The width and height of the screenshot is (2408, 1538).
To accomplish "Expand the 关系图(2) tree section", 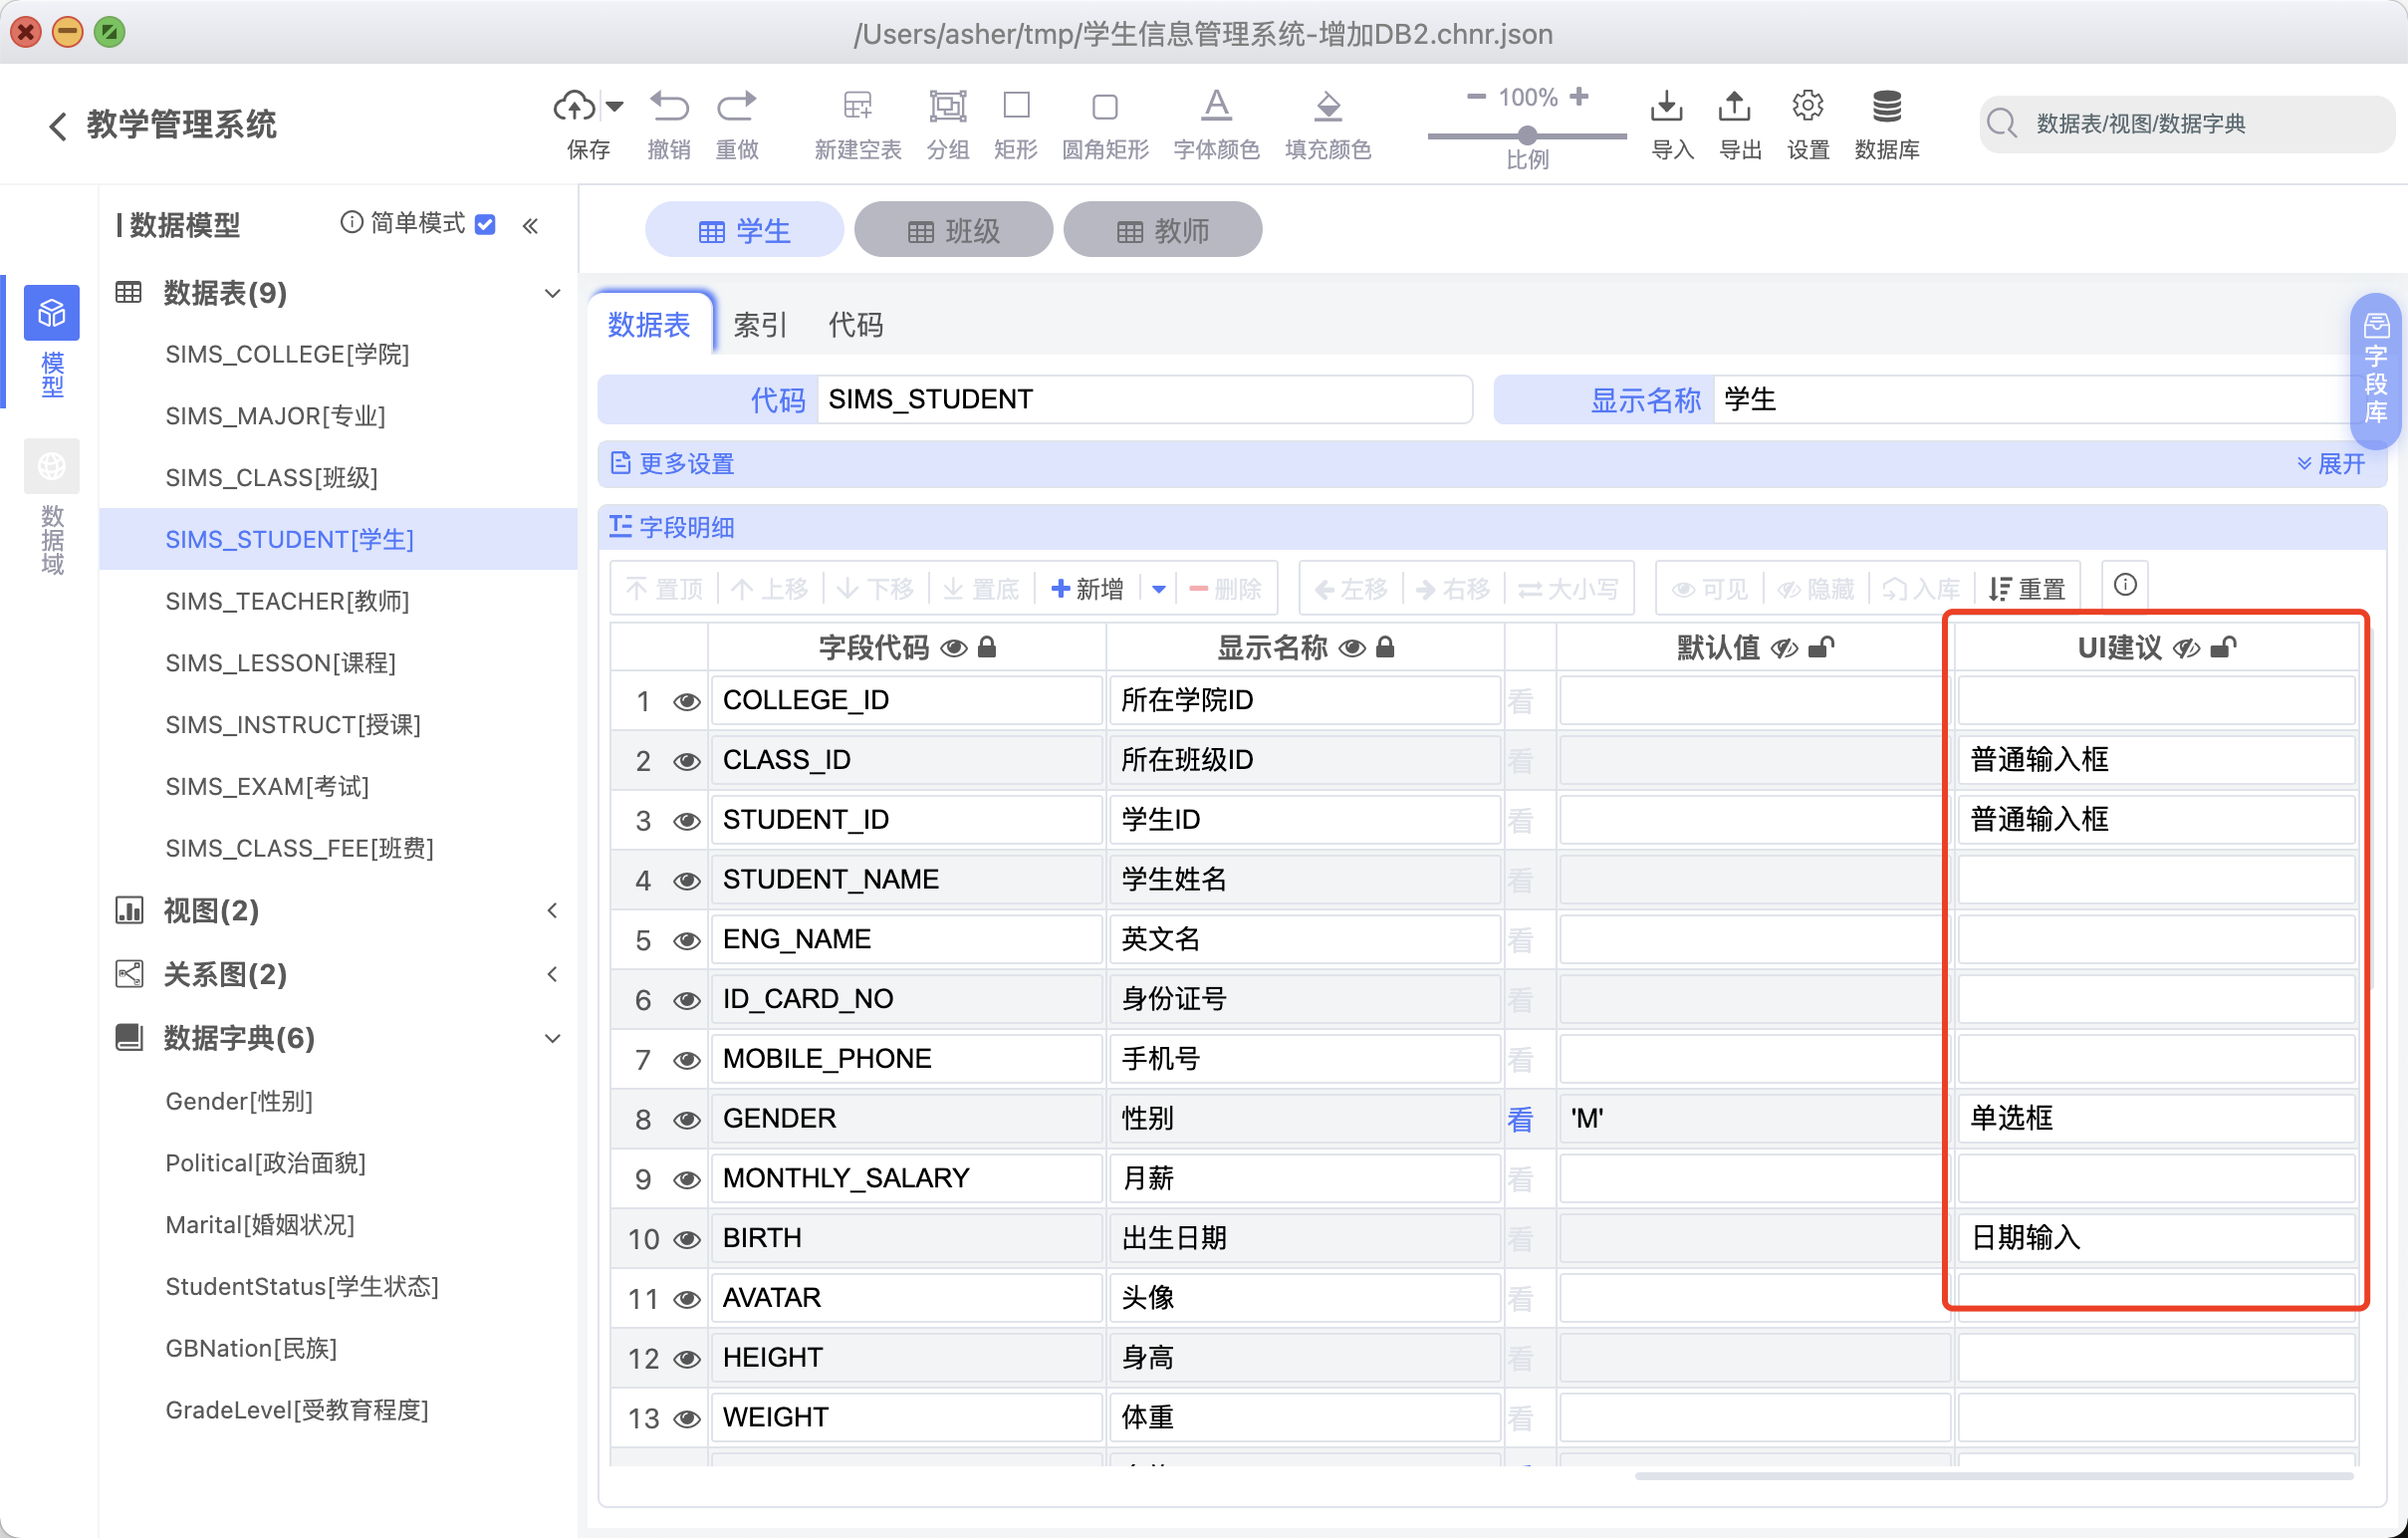I will click(x=552, y=974).
